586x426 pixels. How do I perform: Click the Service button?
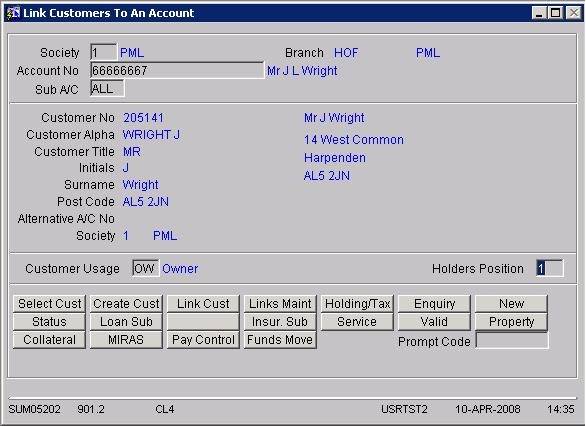click(x=357, y=321)
